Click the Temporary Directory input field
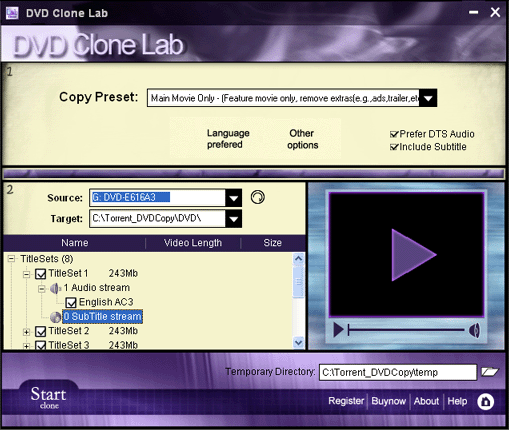The image size is (509, 430). [x=398, y=372]
